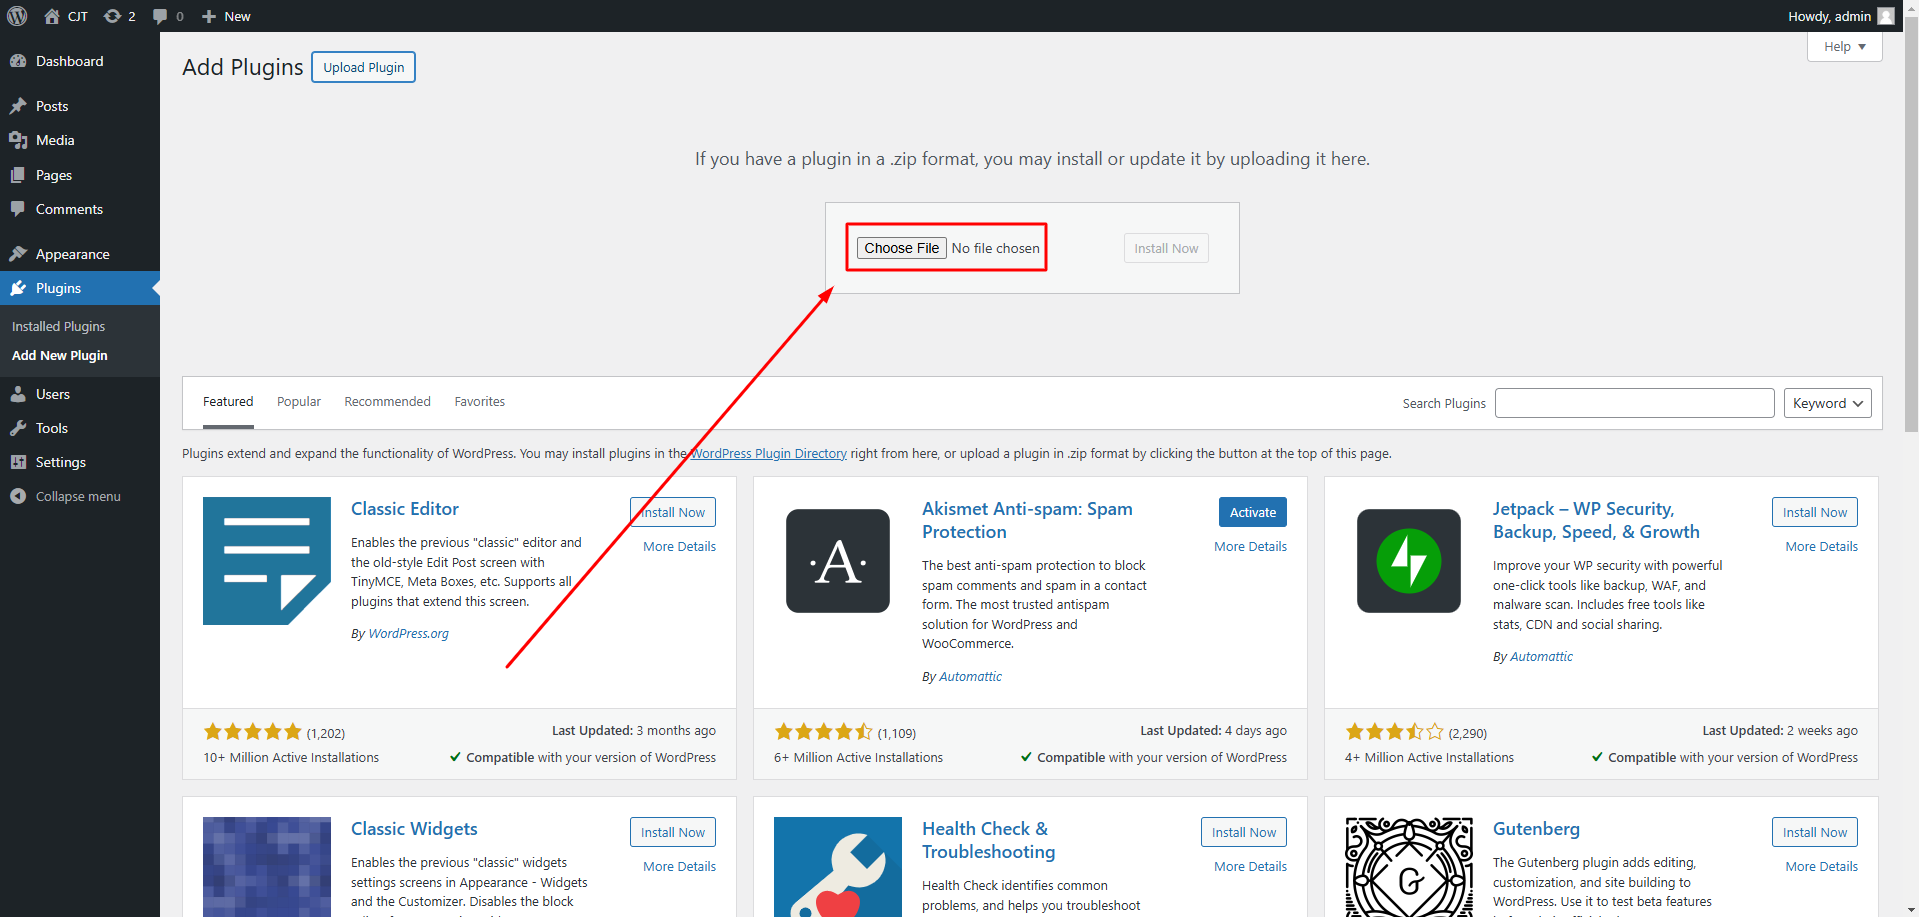Click the Classic Editor plugin thumbnail

[267, 561]
